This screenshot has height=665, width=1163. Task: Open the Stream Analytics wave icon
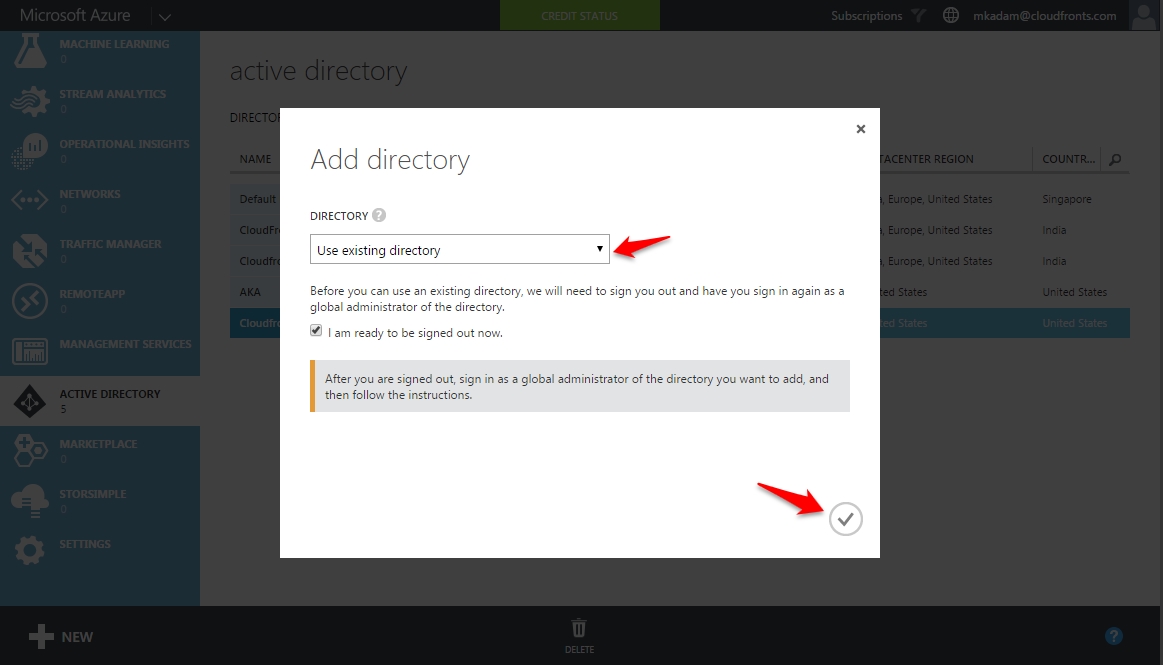point(30,101)
